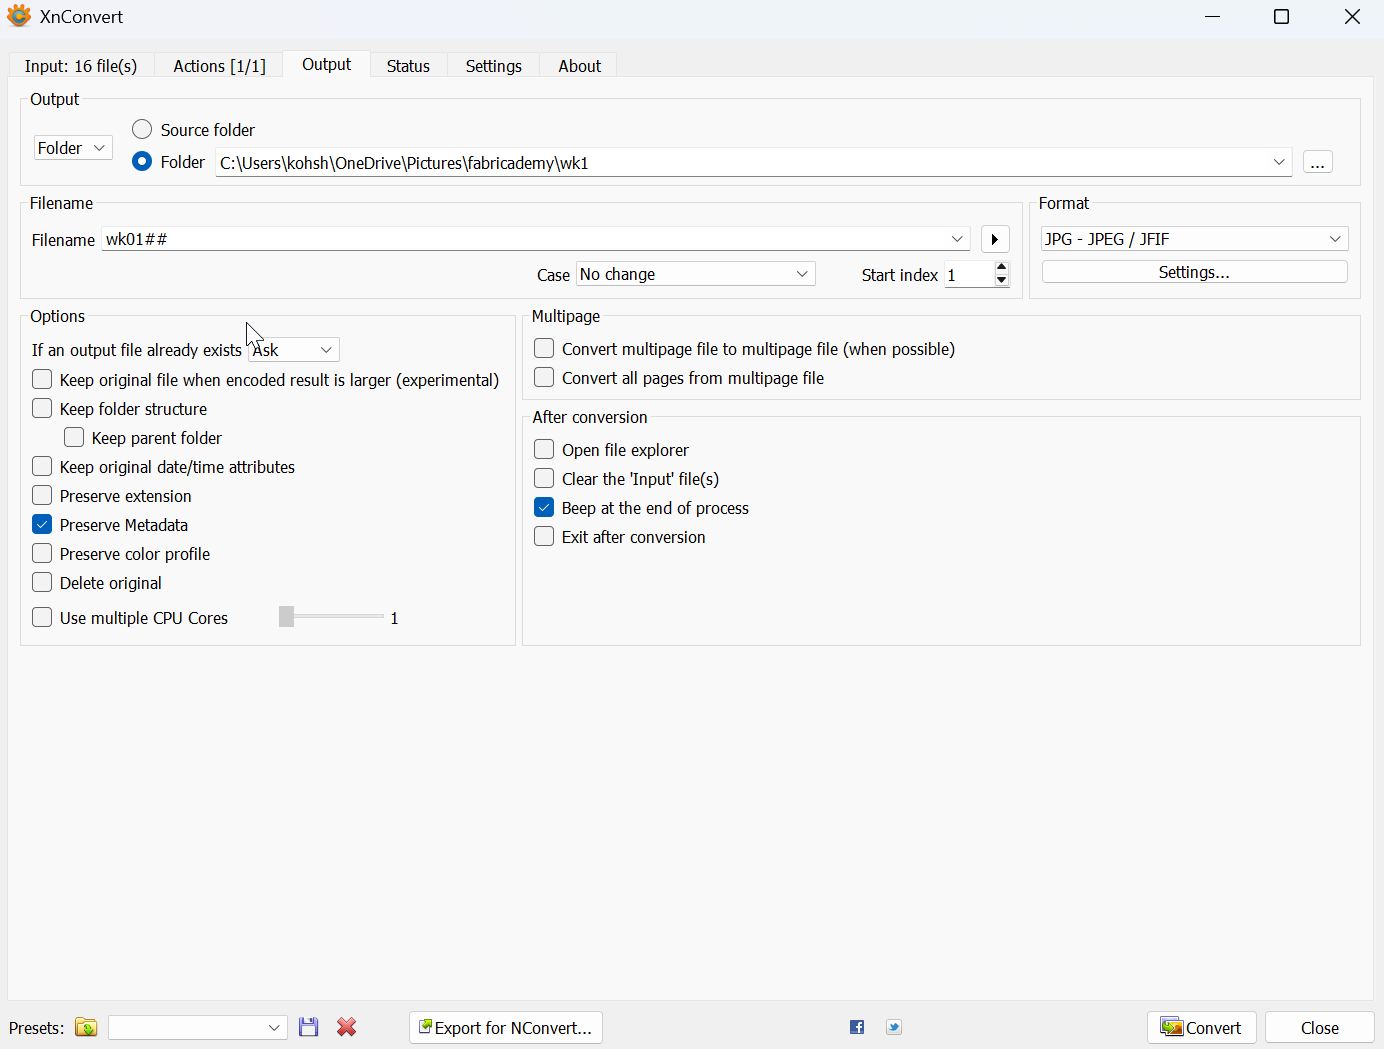Save preset with floppy disk icon
Viewport: 1384px width, 1049px height.
tap(308, 1027)
